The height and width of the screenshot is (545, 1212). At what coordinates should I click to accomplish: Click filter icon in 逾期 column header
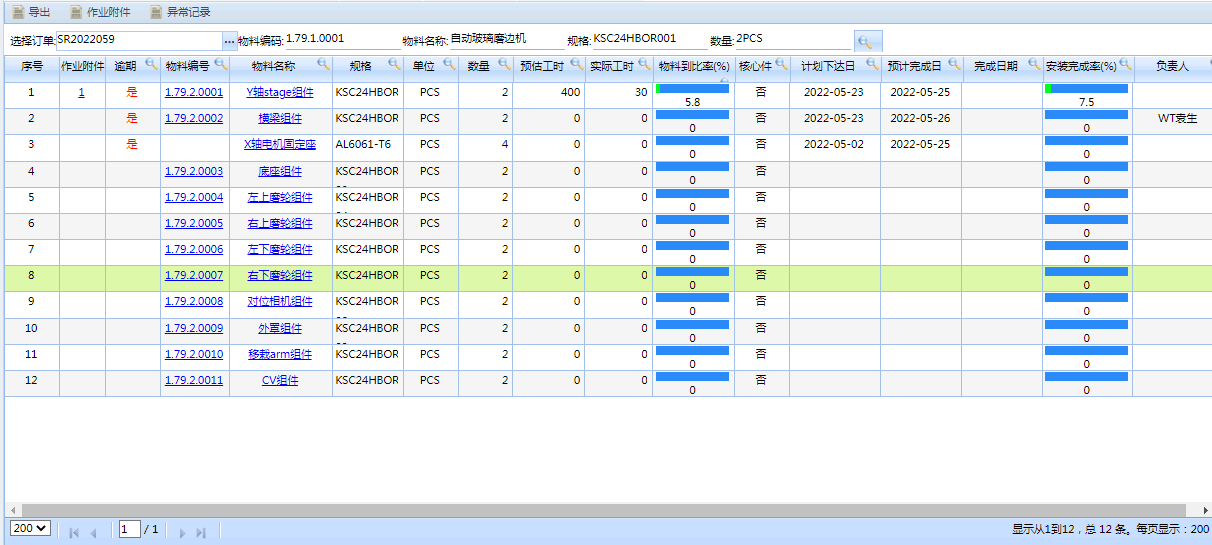coord(150,64)
